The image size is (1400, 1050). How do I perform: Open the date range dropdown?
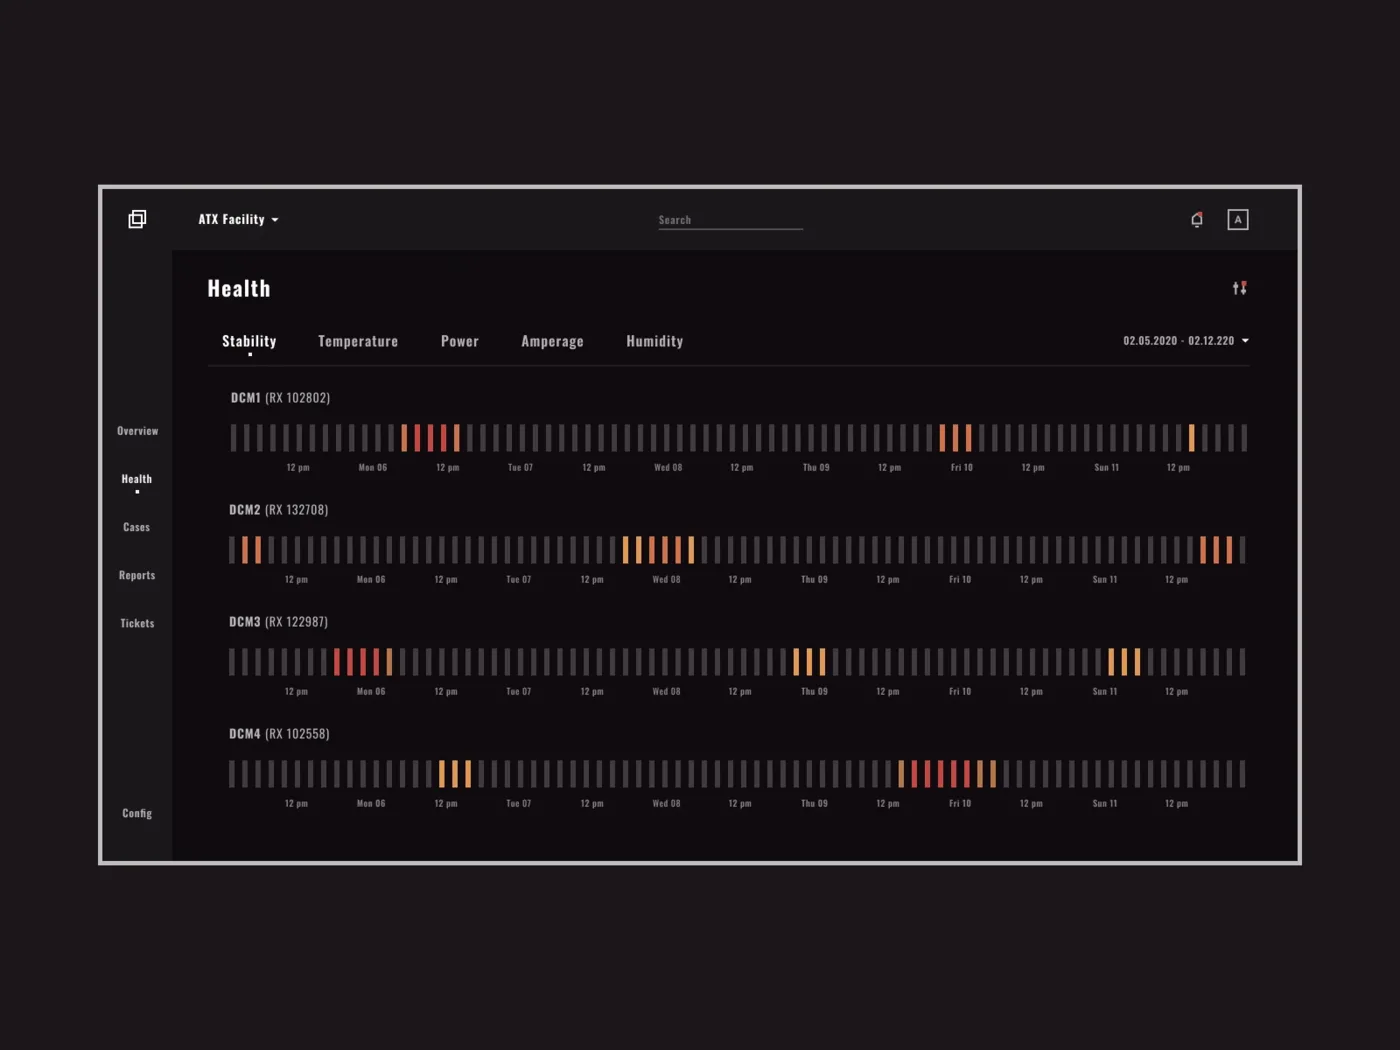click(x=1186, y=341)
